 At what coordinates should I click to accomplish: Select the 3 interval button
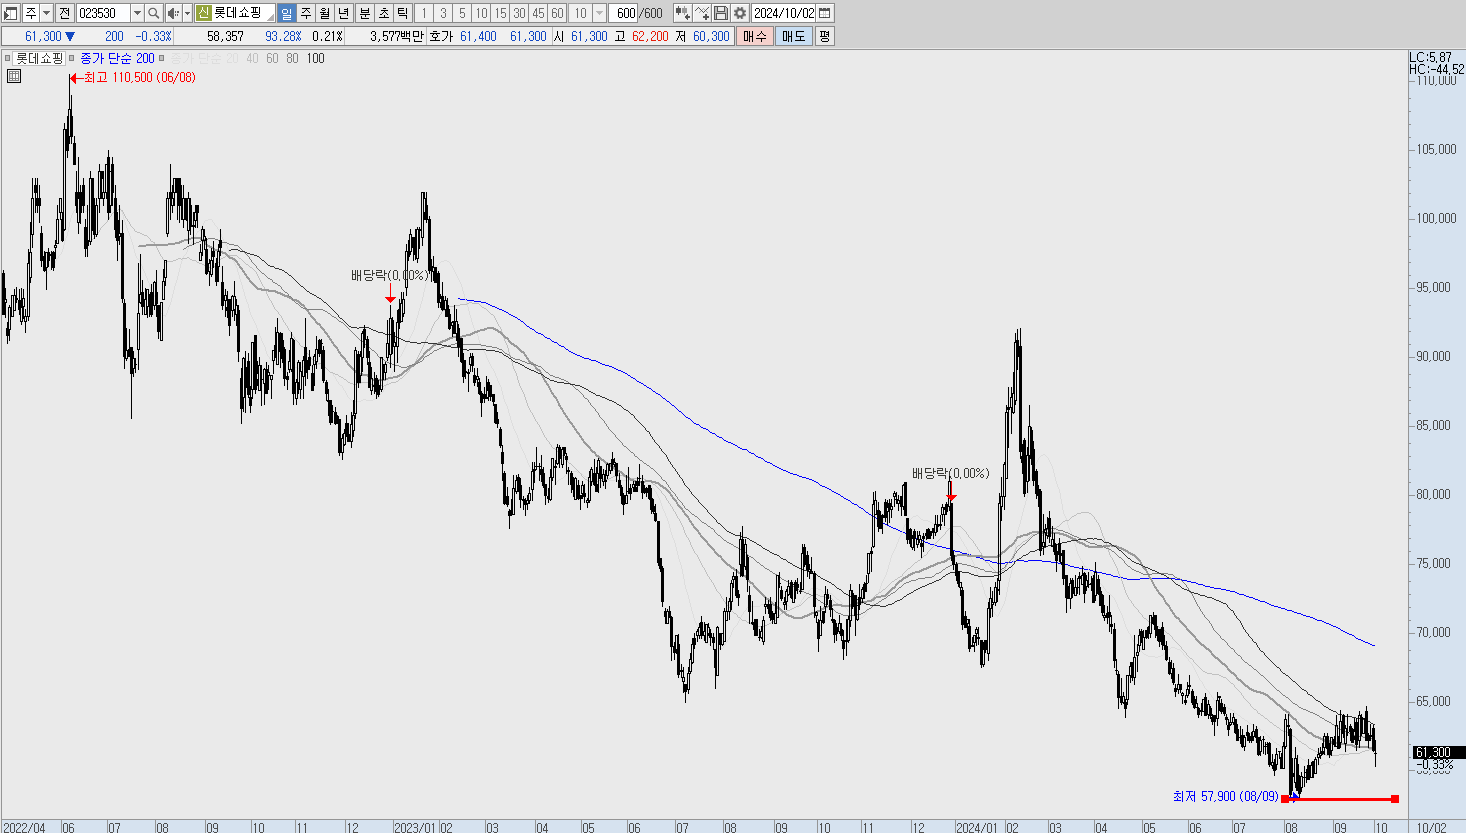(443, 13)
